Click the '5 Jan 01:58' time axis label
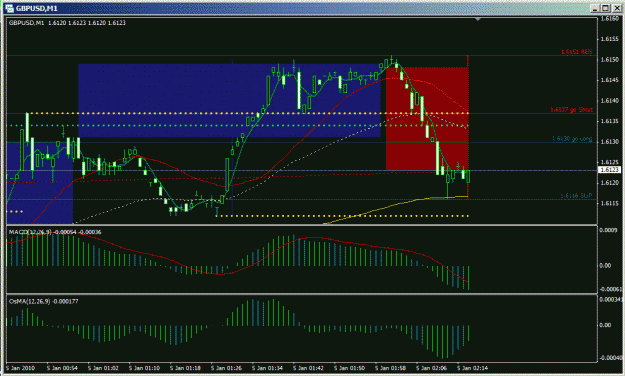Screen dimensions: 625x376 pos(391,368)
